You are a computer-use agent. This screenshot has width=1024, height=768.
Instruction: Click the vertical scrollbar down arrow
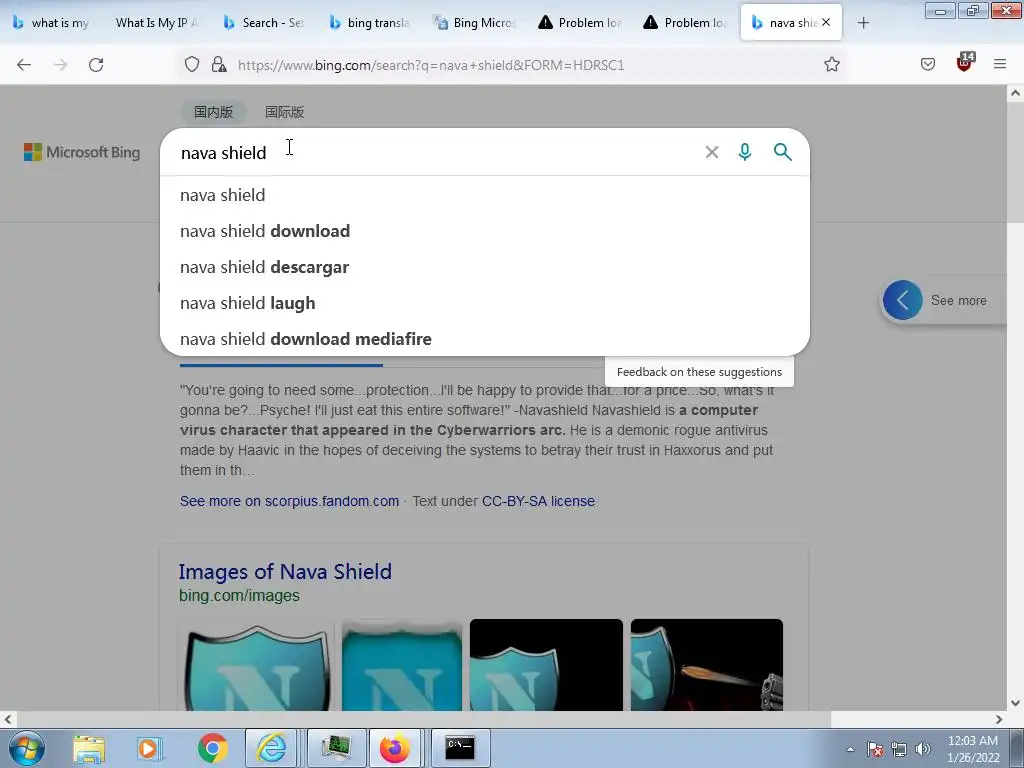point(1015,703)
